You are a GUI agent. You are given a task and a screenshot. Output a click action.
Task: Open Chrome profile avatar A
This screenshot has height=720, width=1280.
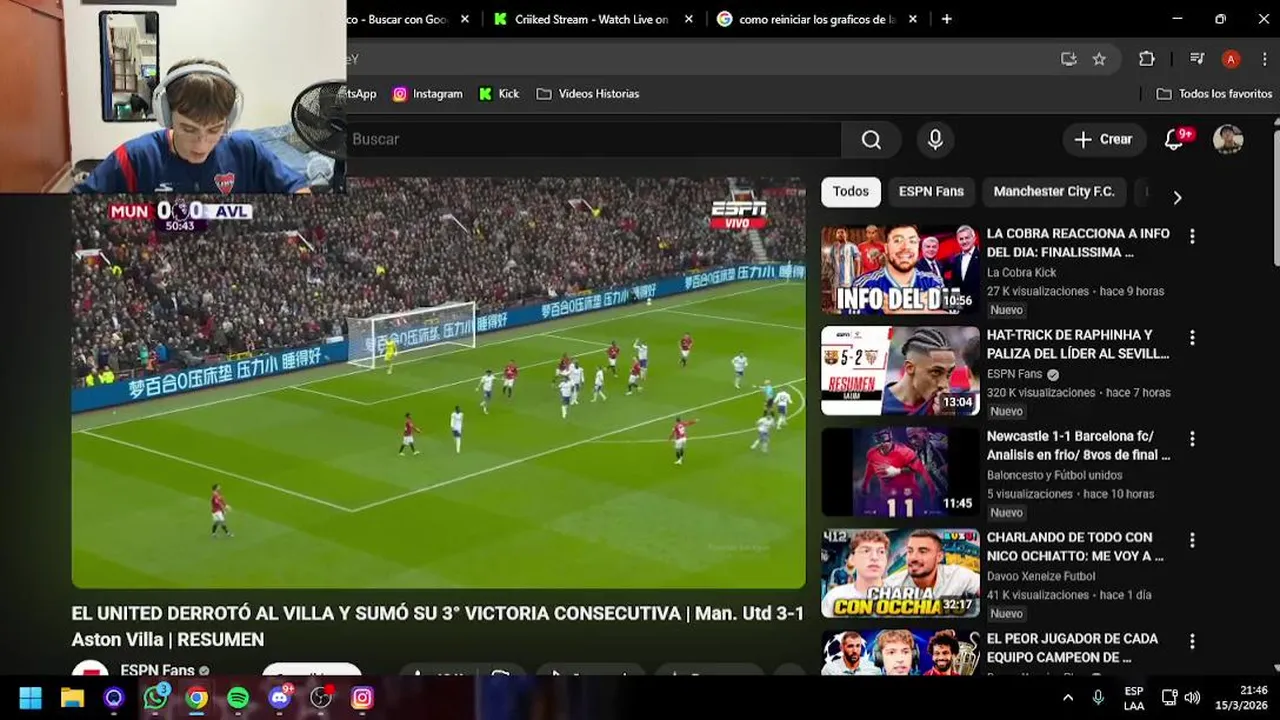click(x=1231, y=59)
